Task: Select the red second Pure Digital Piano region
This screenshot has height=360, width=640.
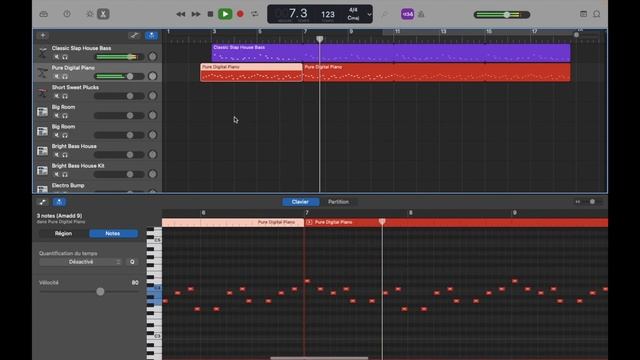Action: pyautogui.click(x=437, y=72)
